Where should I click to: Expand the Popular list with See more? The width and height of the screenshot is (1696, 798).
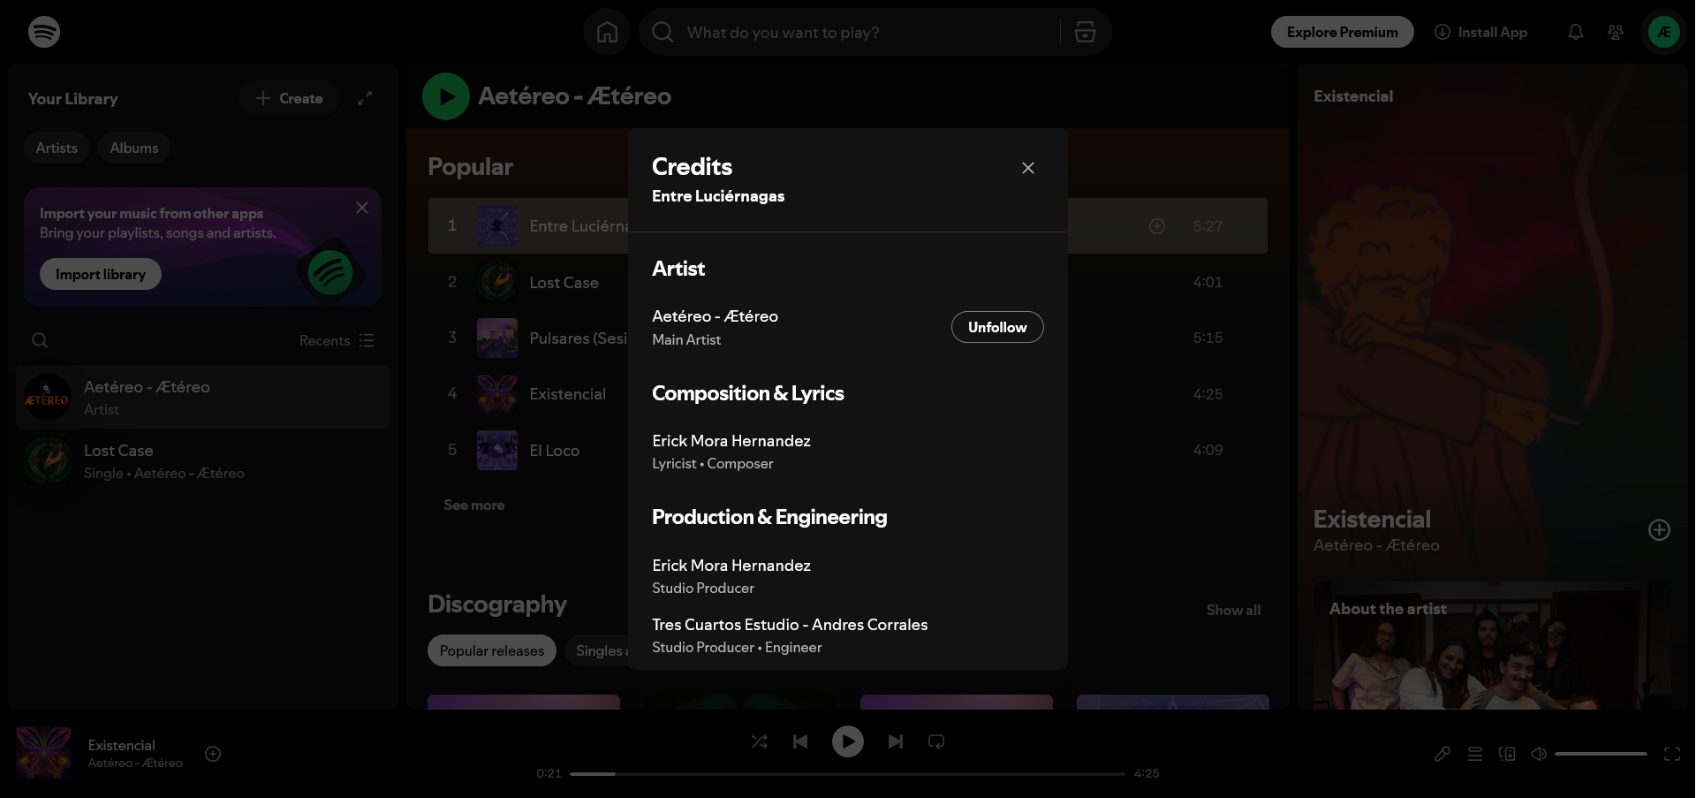click(x=474, y=505)
